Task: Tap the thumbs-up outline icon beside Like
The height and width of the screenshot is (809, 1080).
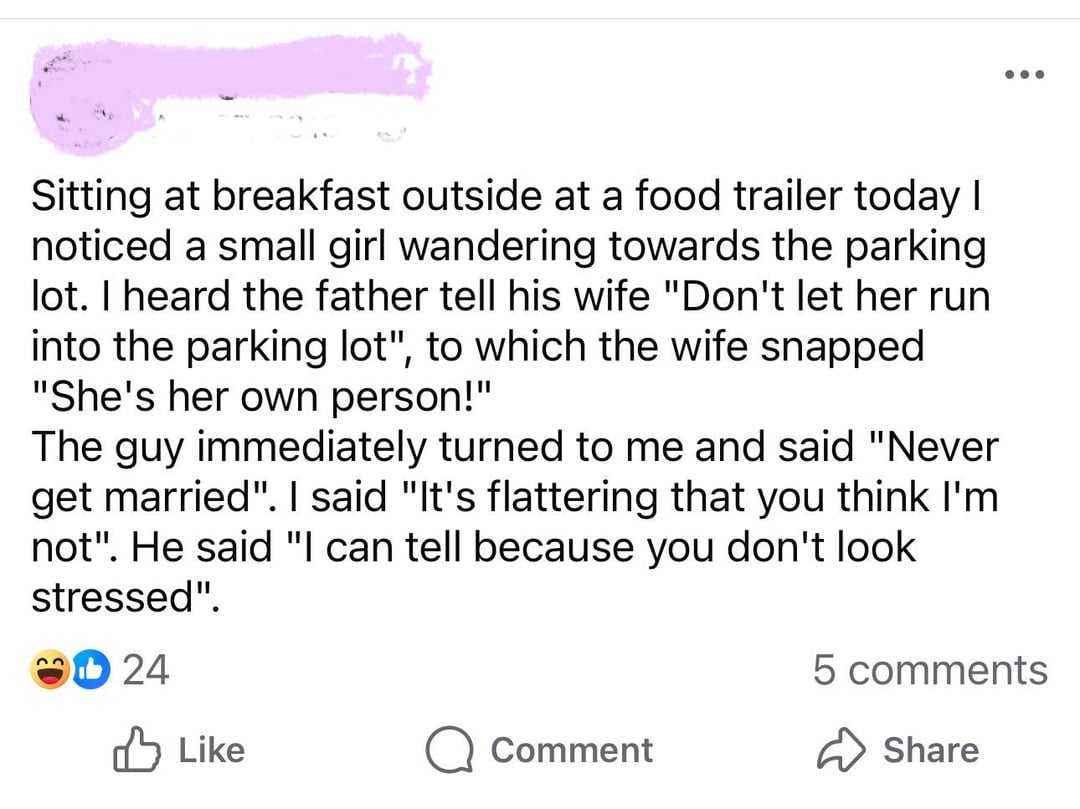Action: [x=137, y=752]
